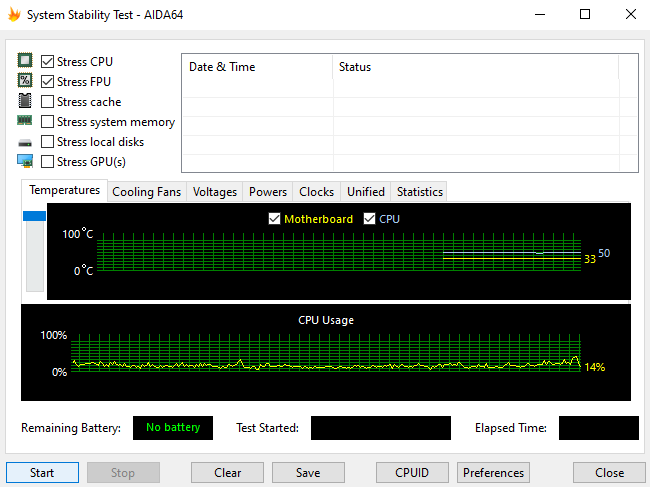Click the CPU Usage graph title

(326, 320)
